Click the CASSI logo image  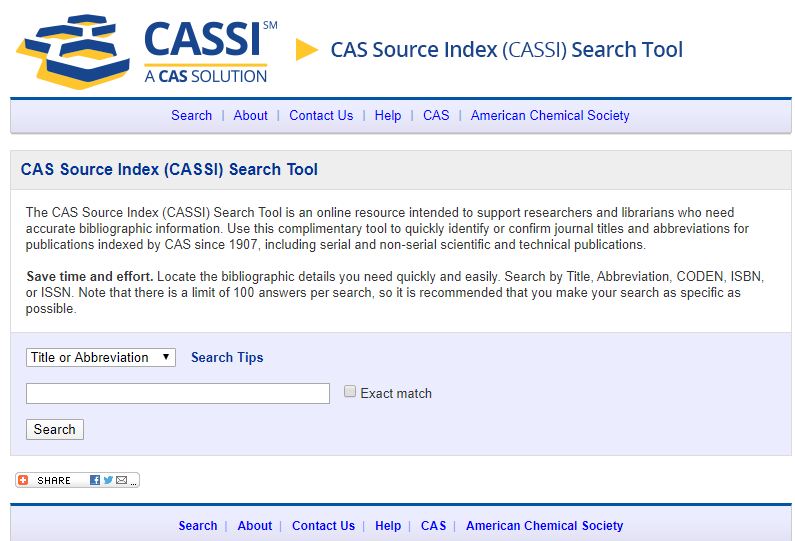(x=147, y=51)
